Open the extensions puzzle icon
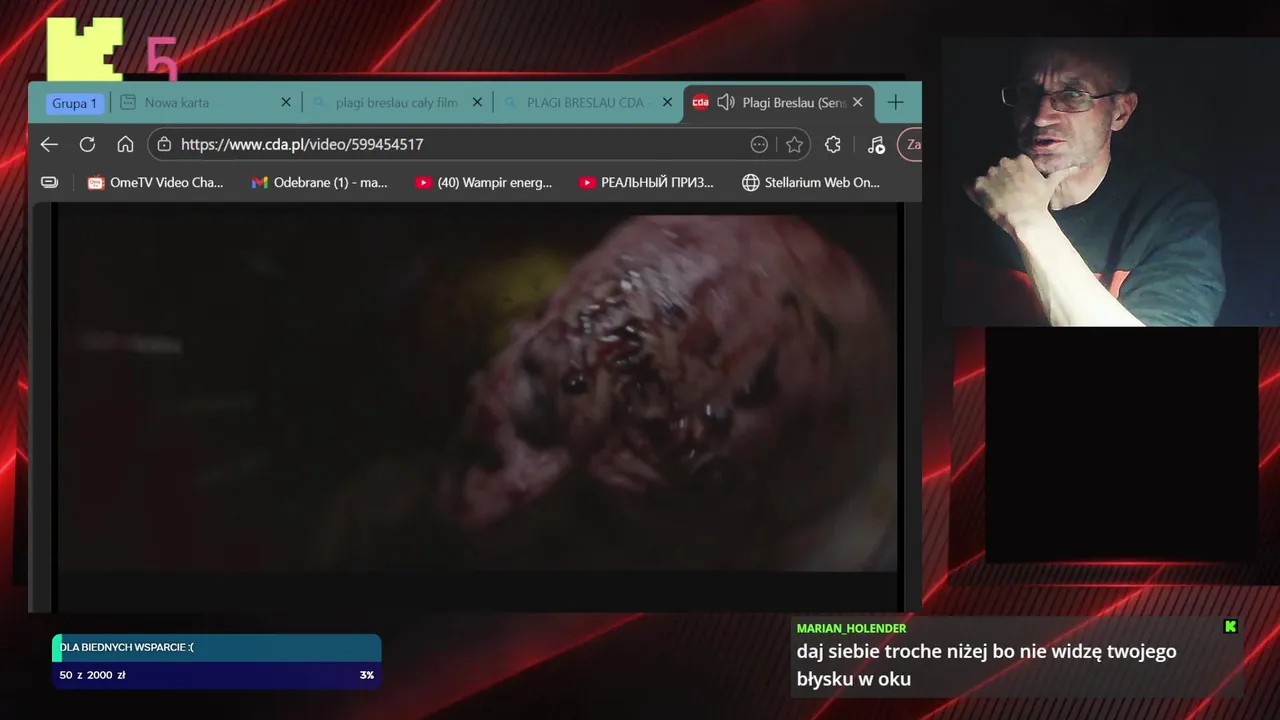This screenshot has width=1280, height=720. pyautogui.click(x=832, y=144)
